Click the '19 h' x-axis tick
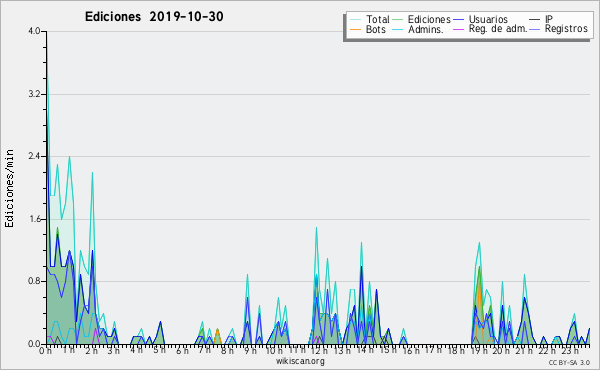The width and height of the screenshot is (600, 370). (478, 350)
